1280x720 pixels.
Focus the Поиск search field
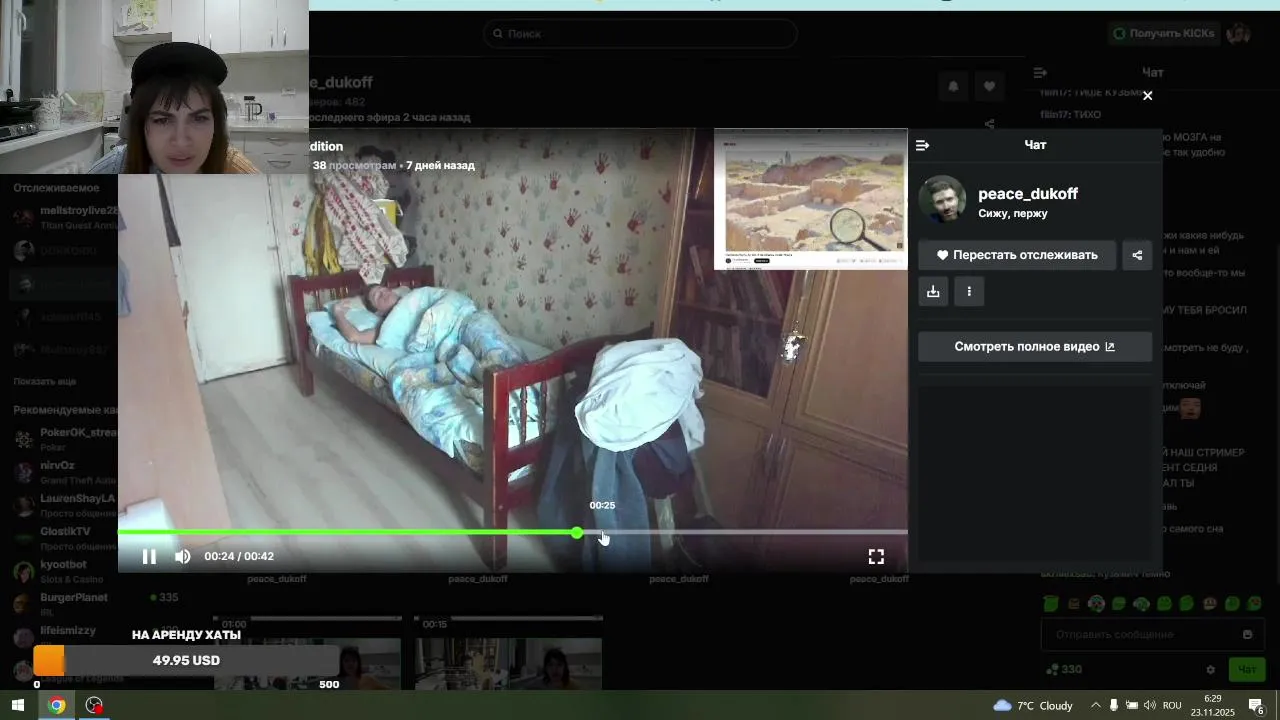click(x=640, y=34)
